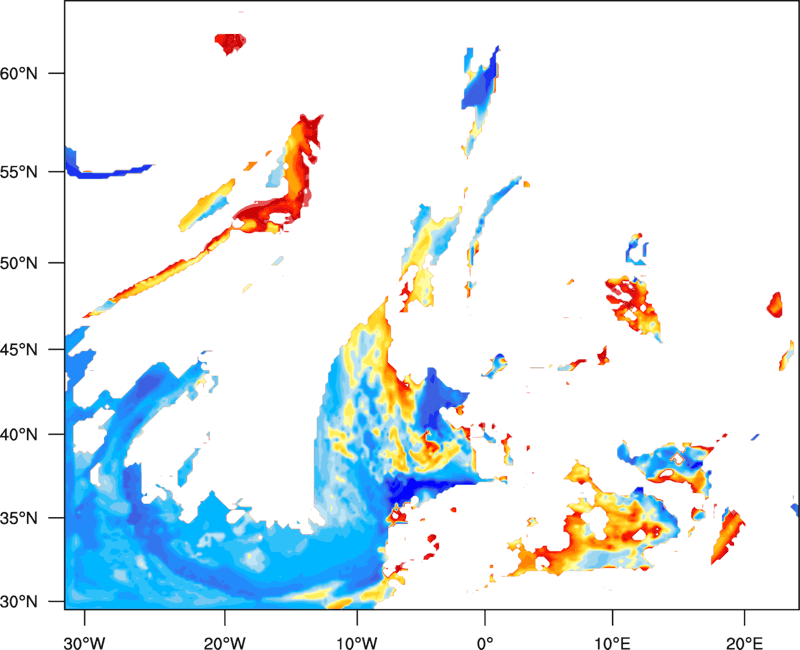Screen dimensions: 800x650
Task: Click the 0° longitude label
Action: coord(485,643)
